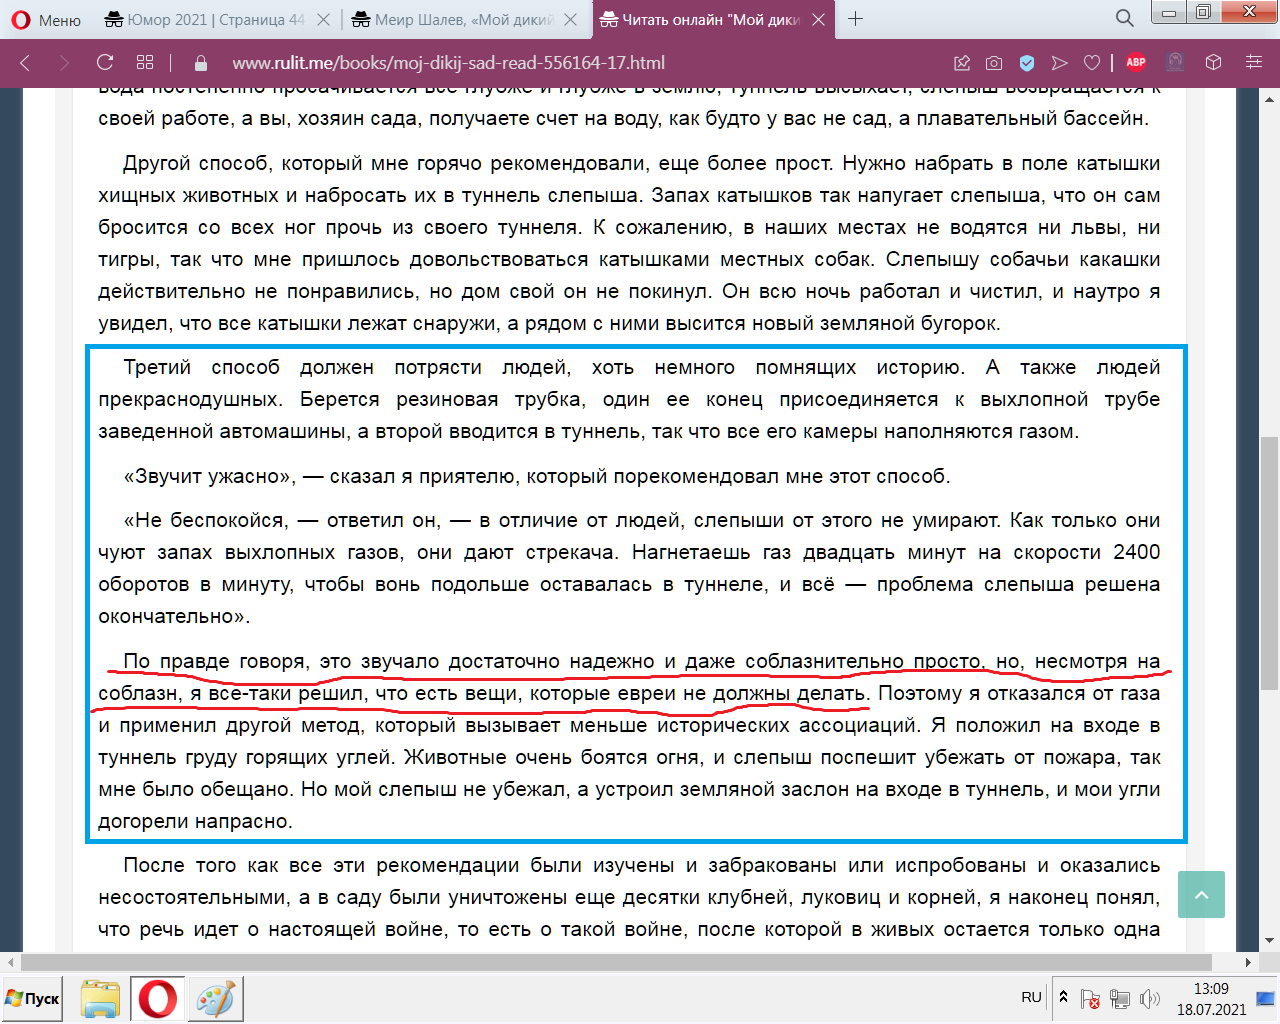Screen dimensions: 1280x1024
Task: Open the My Flow send icon
Action: [1060, 62]
